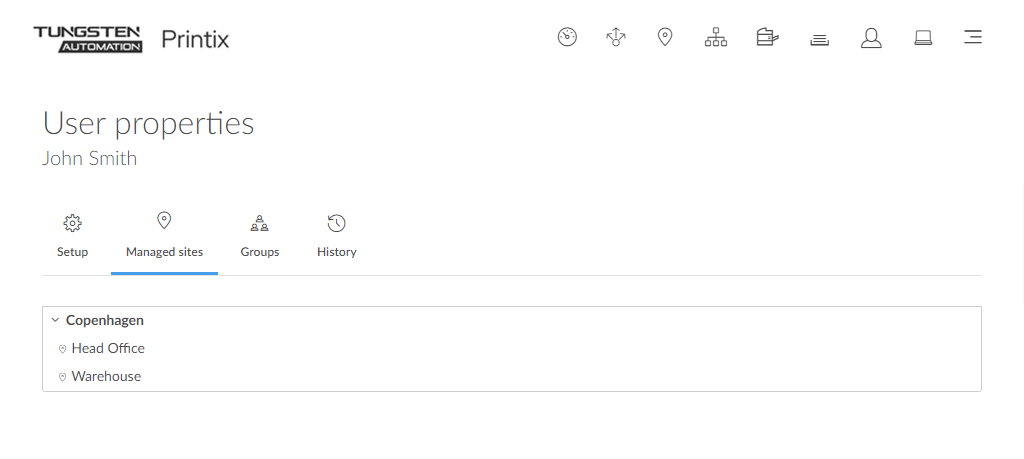Open the Users person icon
This screenshot has height=459, width=1024.
pos(871,38)
